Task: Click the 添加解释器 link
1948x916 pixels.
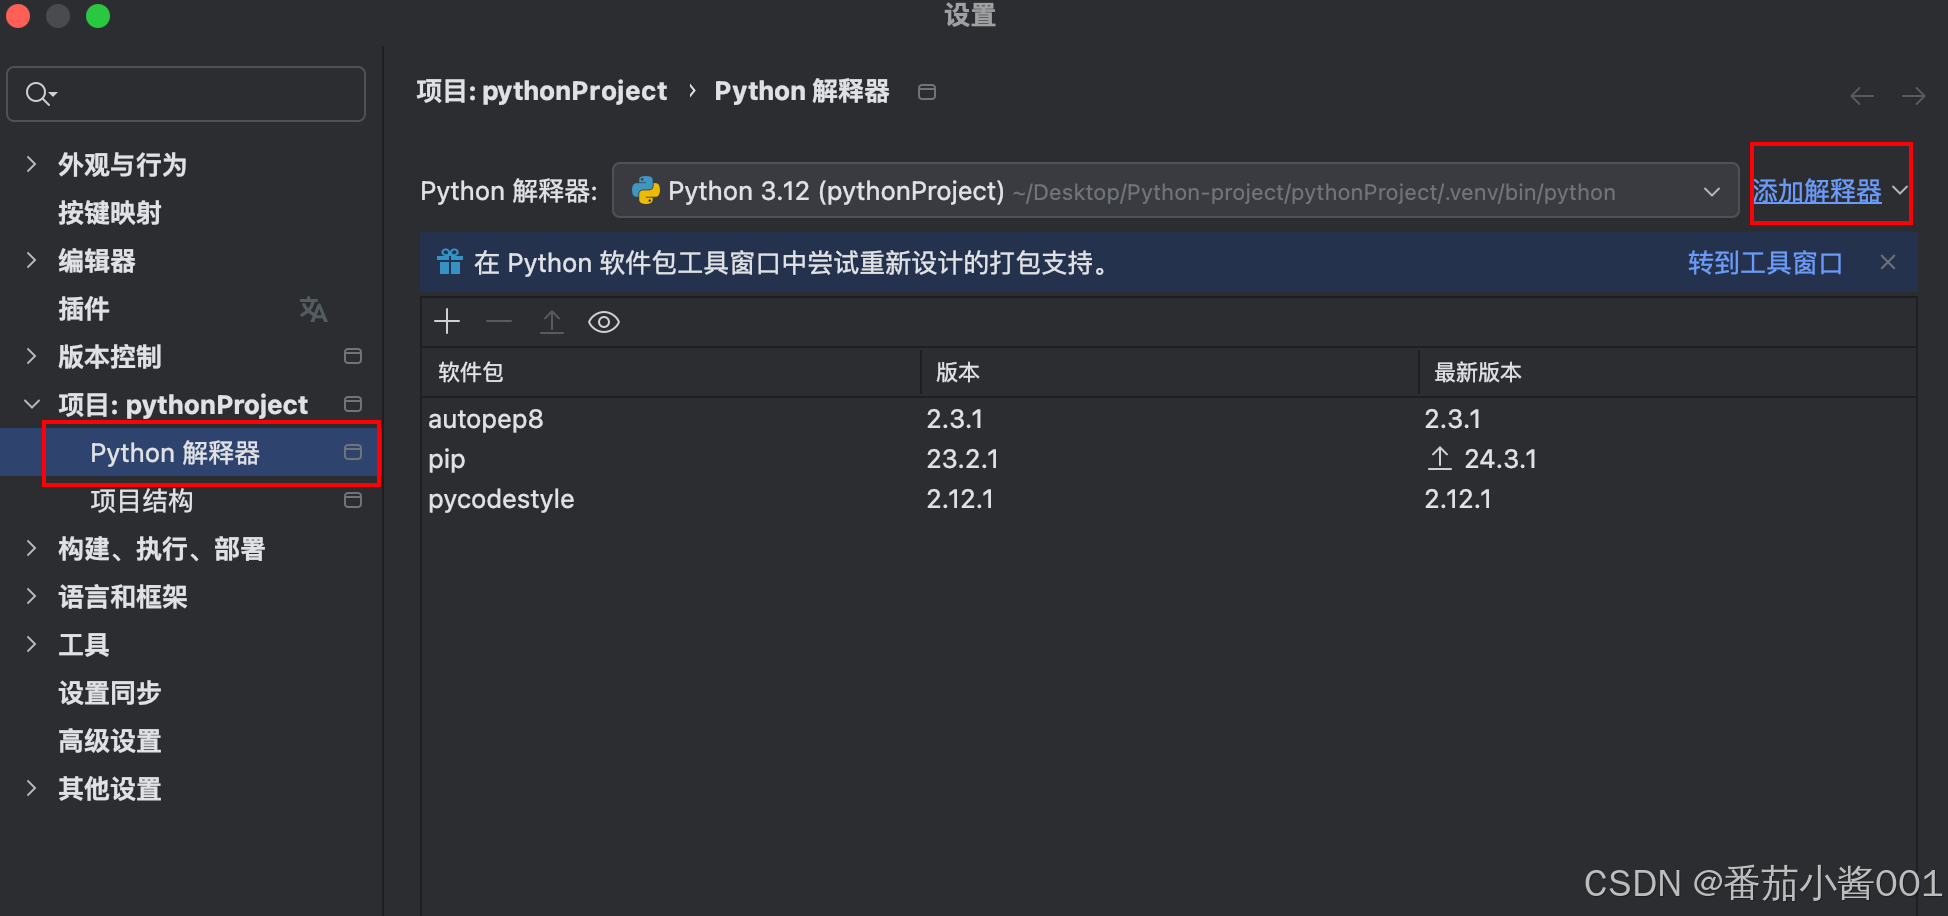Action: click(1816, 191)
